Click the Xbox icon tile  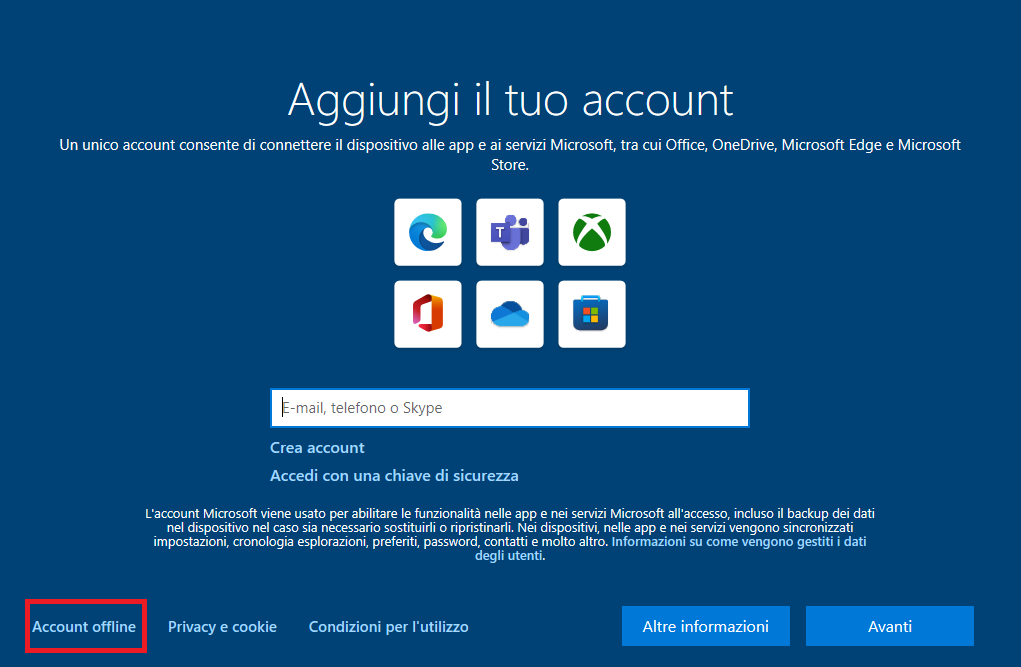click(x=592, y=233)
